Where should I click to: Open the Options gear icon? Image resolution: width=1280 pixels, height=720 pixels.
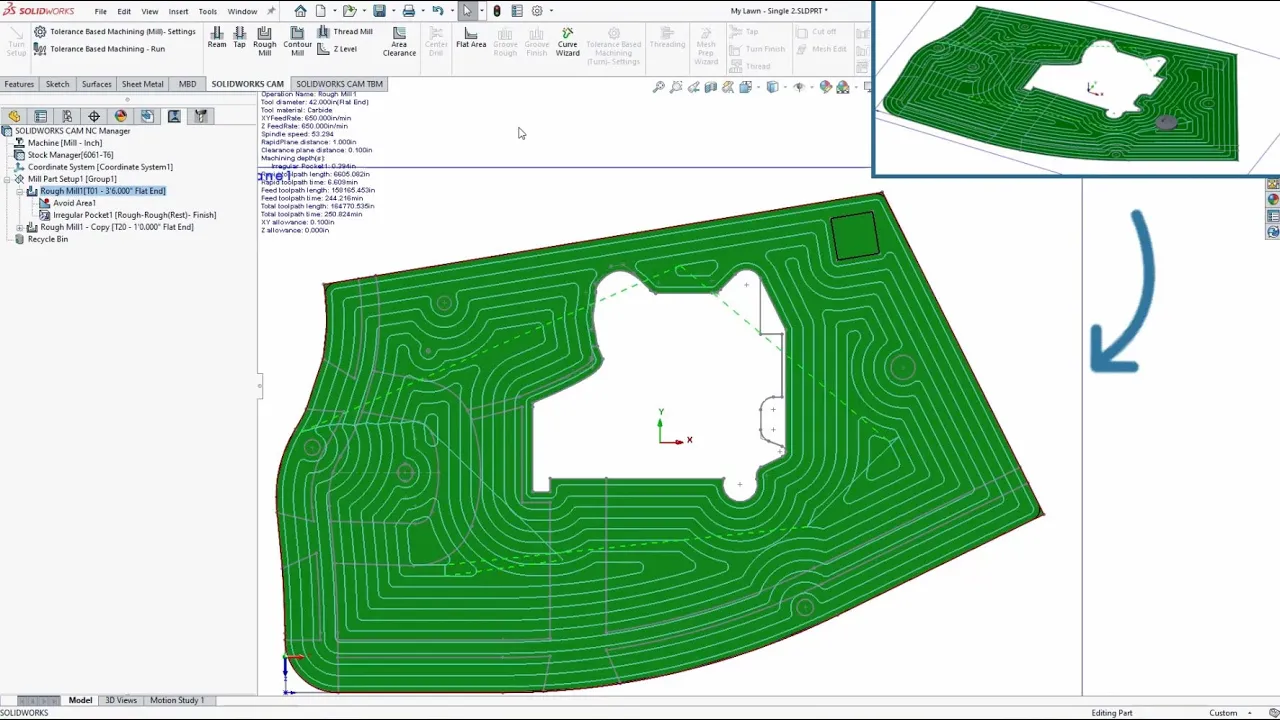[x=537, y=11]
